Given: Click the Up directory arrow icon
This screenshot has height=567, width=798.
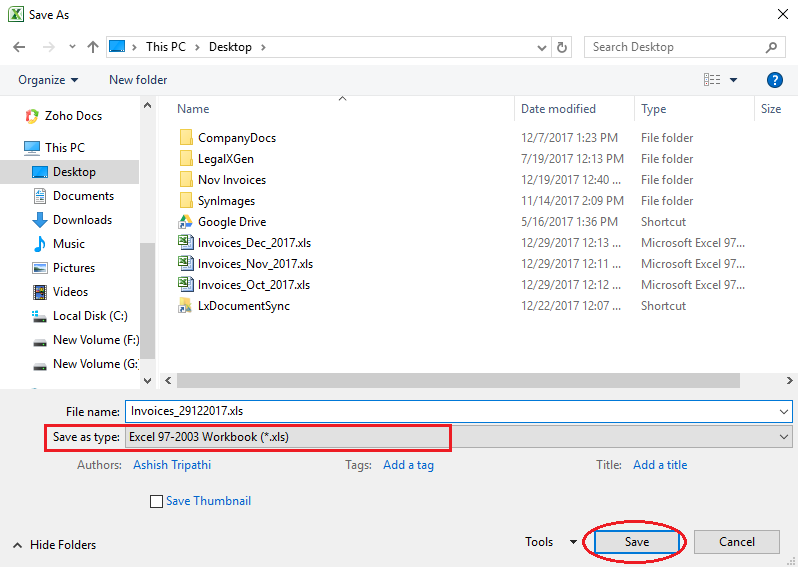Looking at the screenshot, I should (93, 47).
